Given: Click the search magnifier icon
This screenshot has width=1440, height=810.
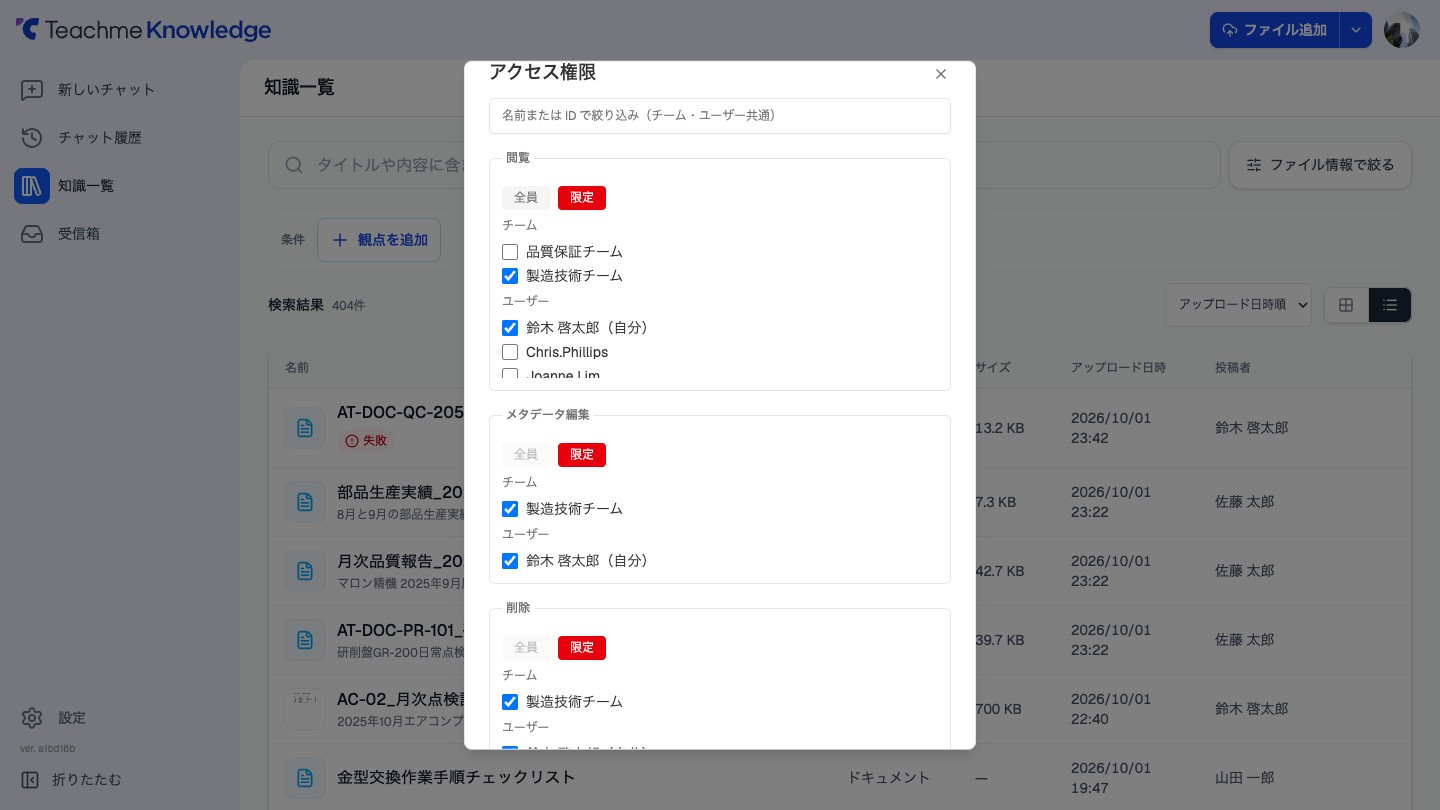Looking at the screenshot, I should pyautogui.click(x=294, y=165).
